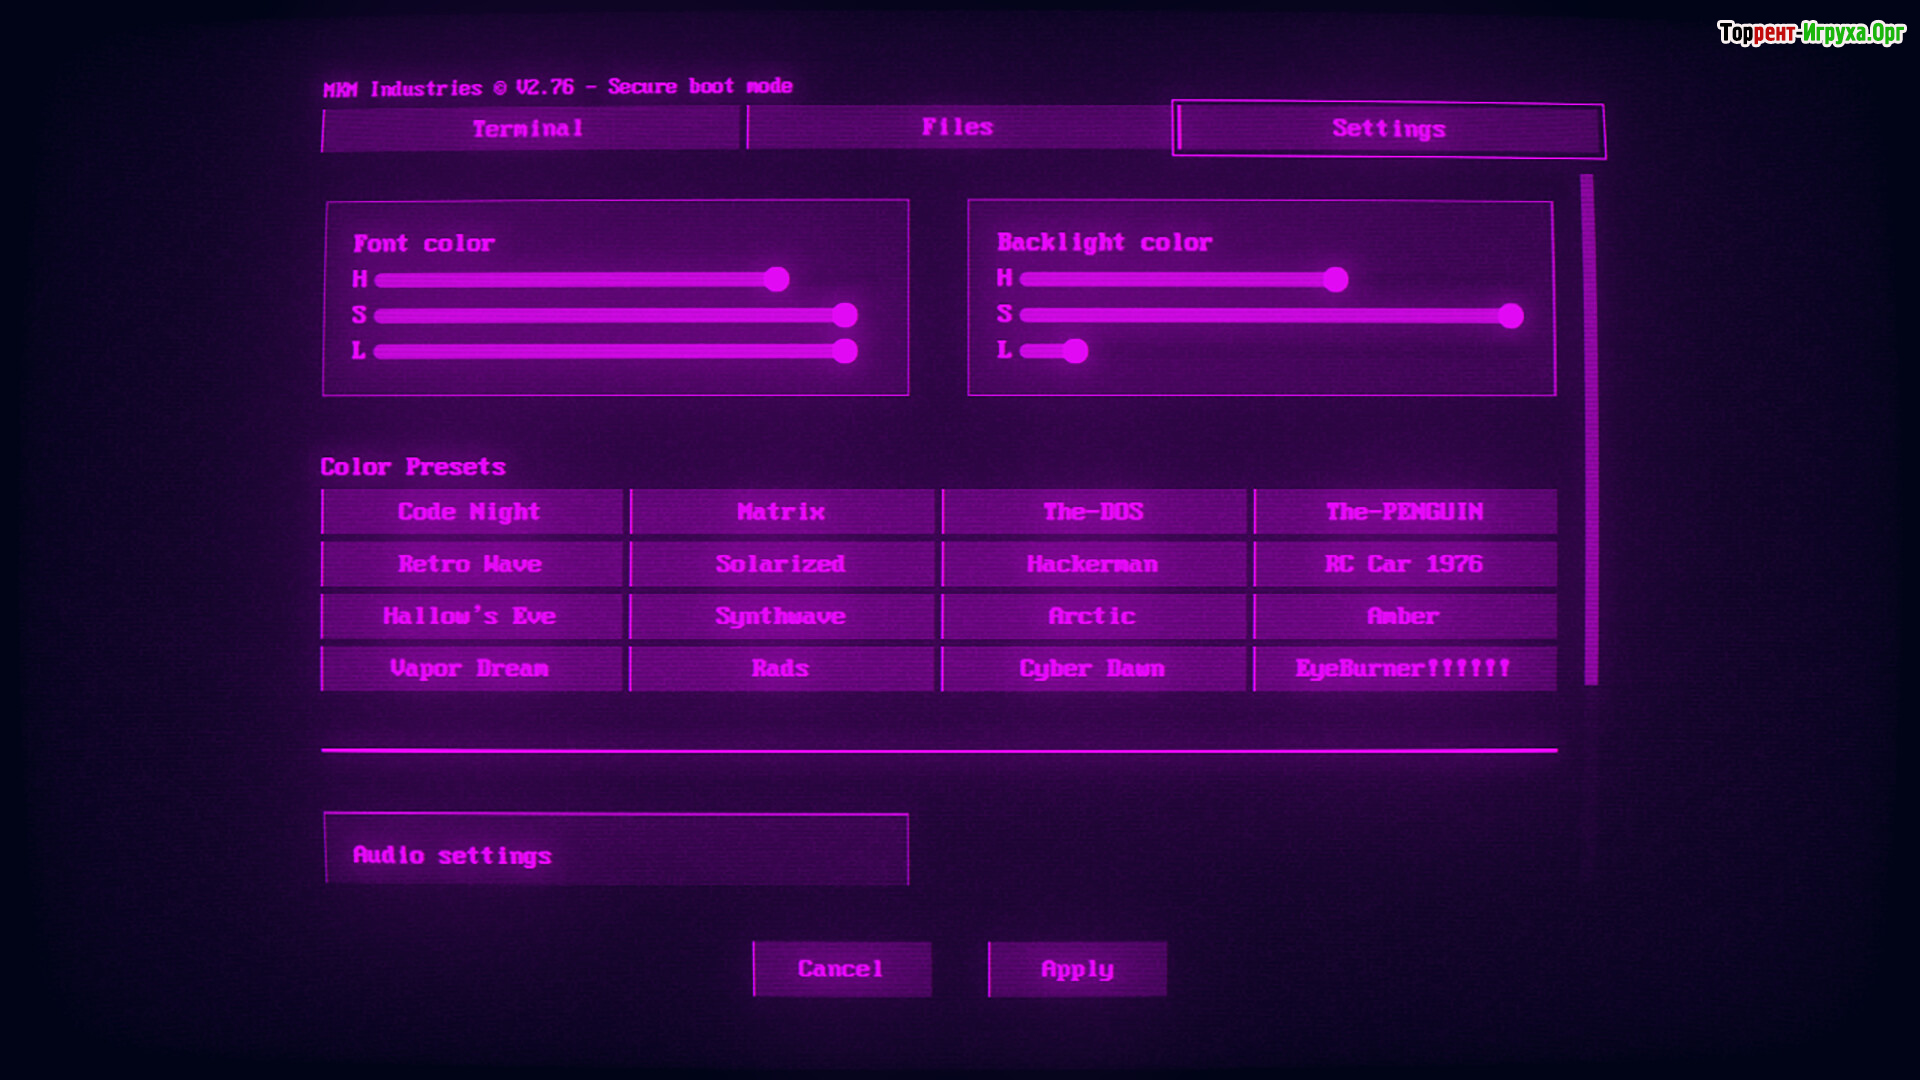Screen dimensions: 1920x1080
Task: Select the Settings tab
Action: [x=1388, y=129]
